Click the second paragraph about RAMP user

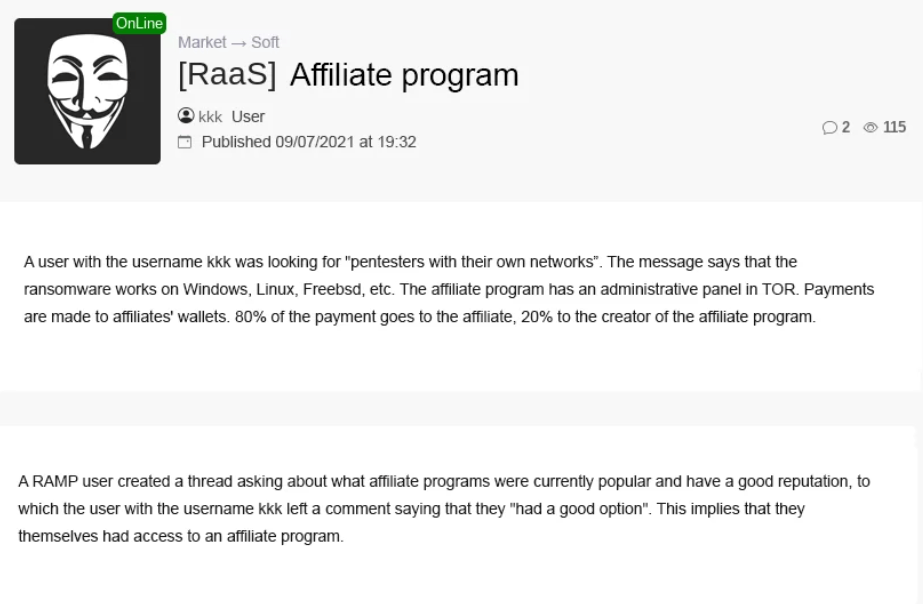coord(444,509)
